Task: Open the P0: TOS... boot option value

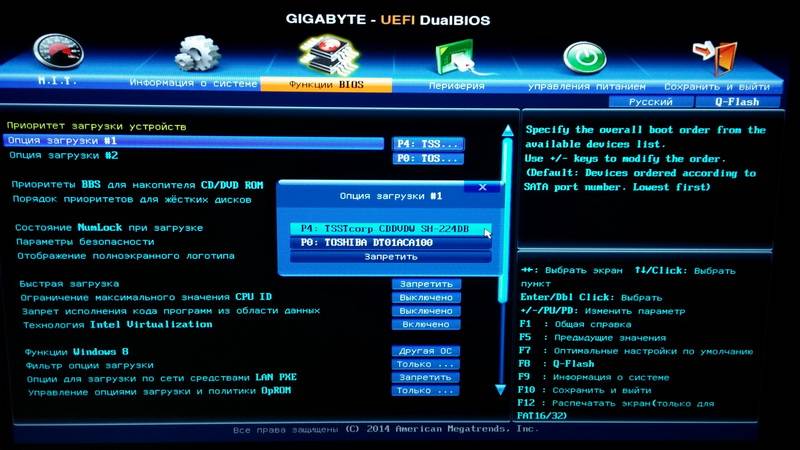Action: (x=428, y=159)
